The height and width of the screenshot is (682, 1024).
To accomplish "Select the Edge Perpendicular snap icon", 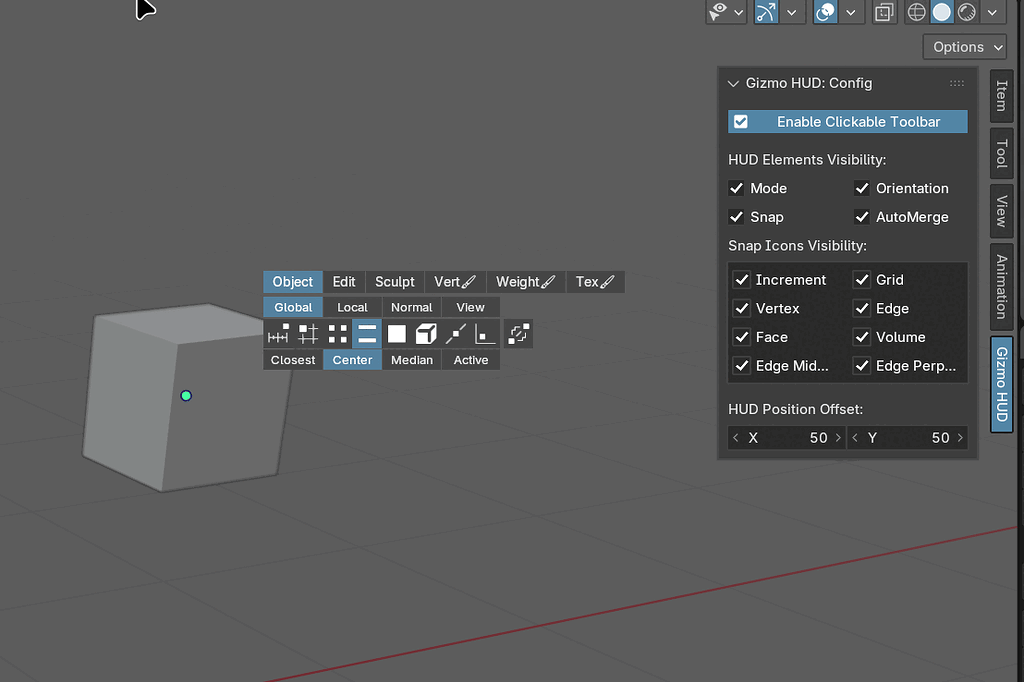I will tap(485, 334).
